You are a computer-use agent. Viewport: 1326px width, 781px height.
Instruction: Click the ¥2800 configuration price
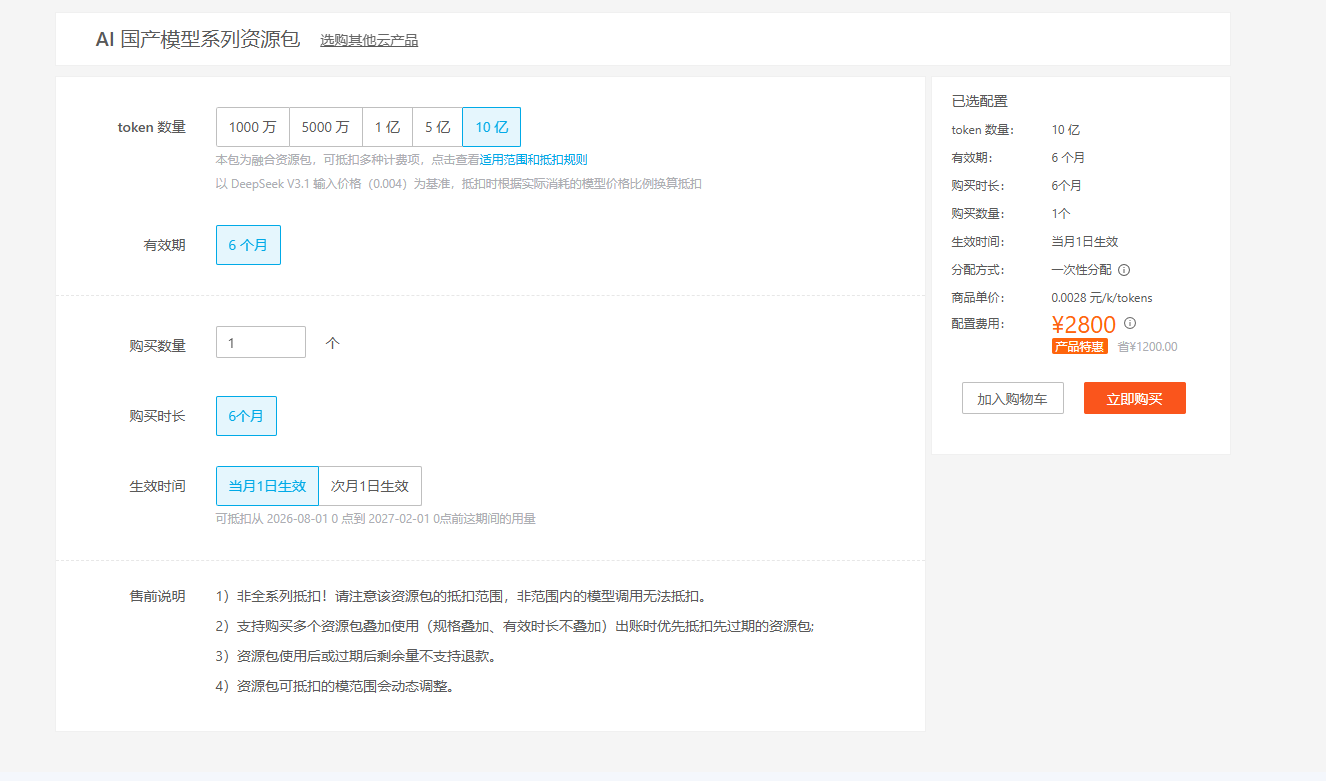tap(1084, 325)
